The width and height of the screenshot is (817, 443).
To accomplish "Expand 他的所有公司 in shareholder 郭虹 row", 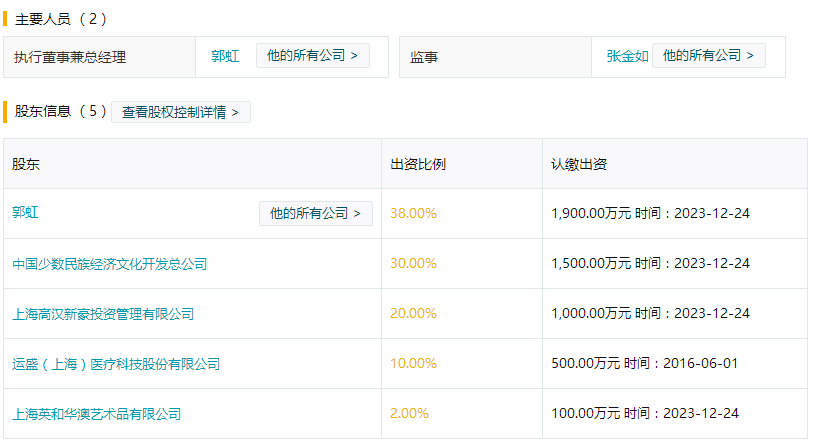I will coord(315,213).
